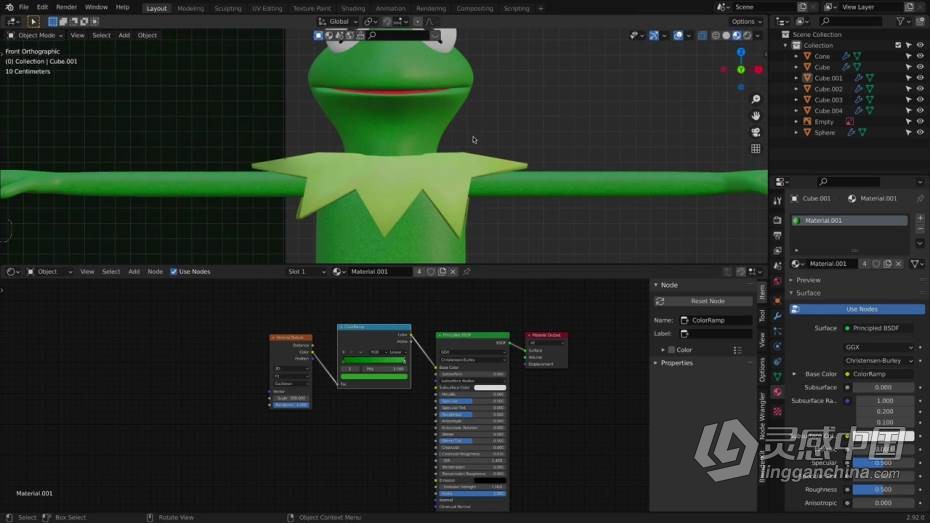Viewport: 930px width, 523px height.
Task: Add material slot plus icon
Action: pos(920,218)
